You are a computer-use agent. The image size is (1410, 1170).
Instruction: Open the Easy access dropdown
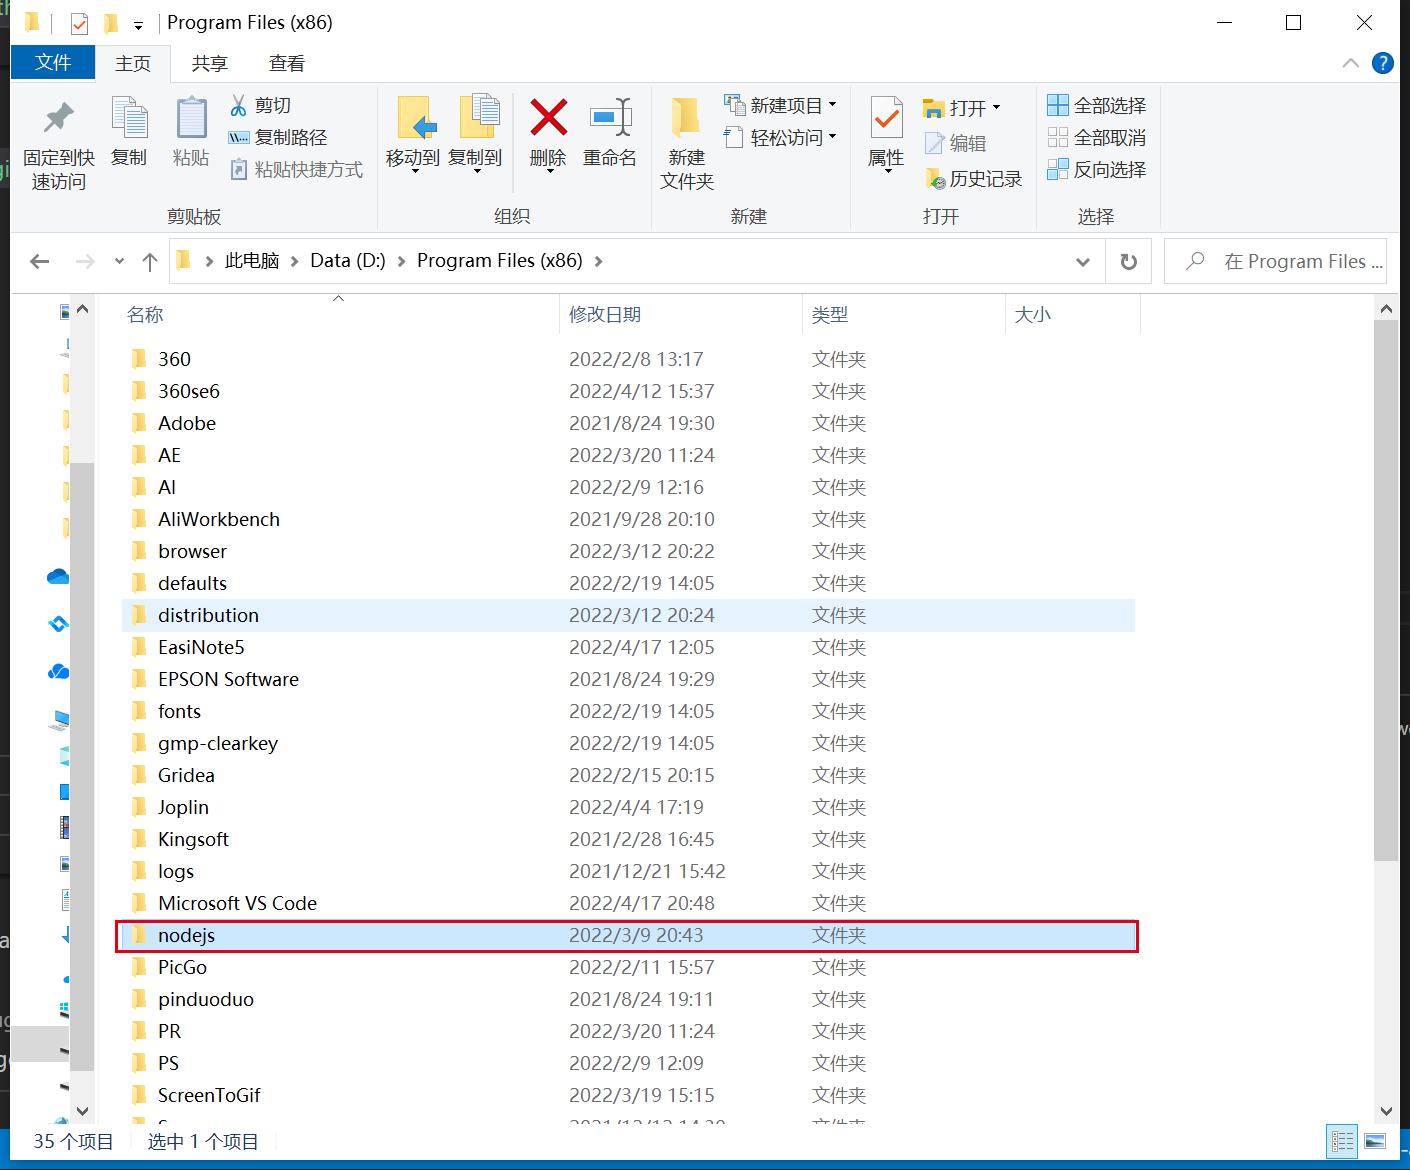(780, 137)
